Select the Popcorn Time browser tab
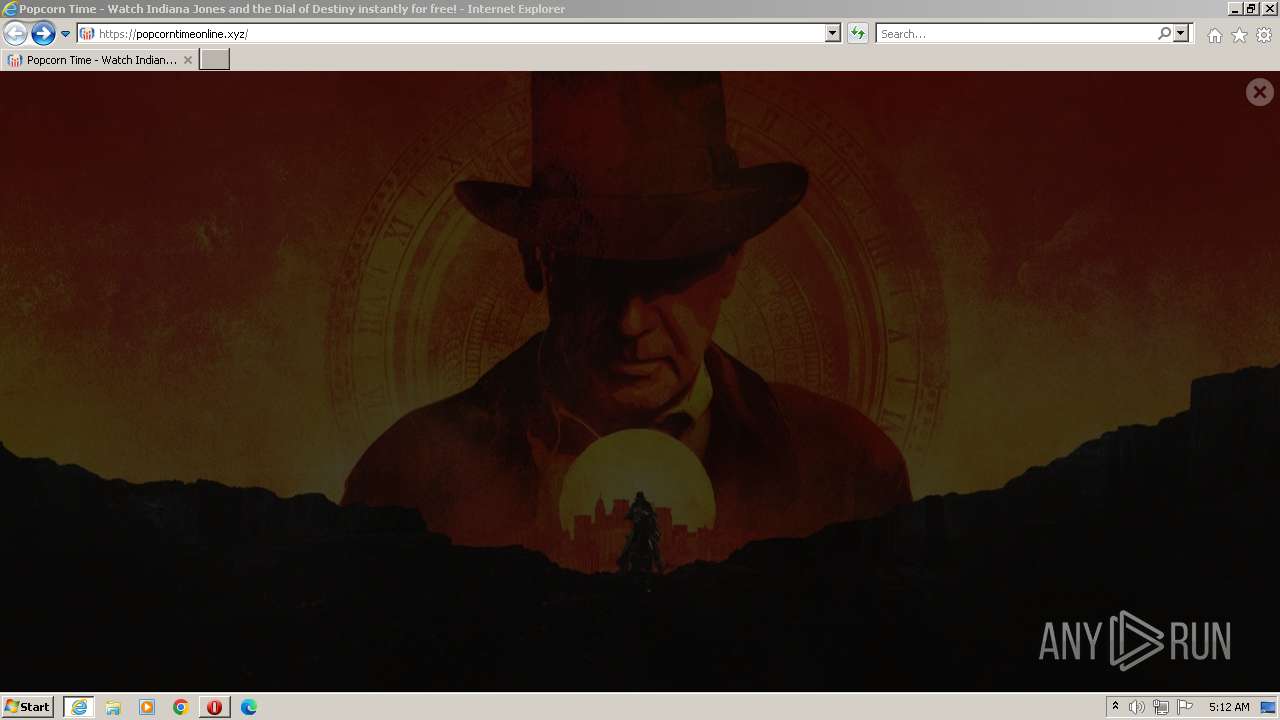Viewport: 1280px width, 720px height. [99, 60]
